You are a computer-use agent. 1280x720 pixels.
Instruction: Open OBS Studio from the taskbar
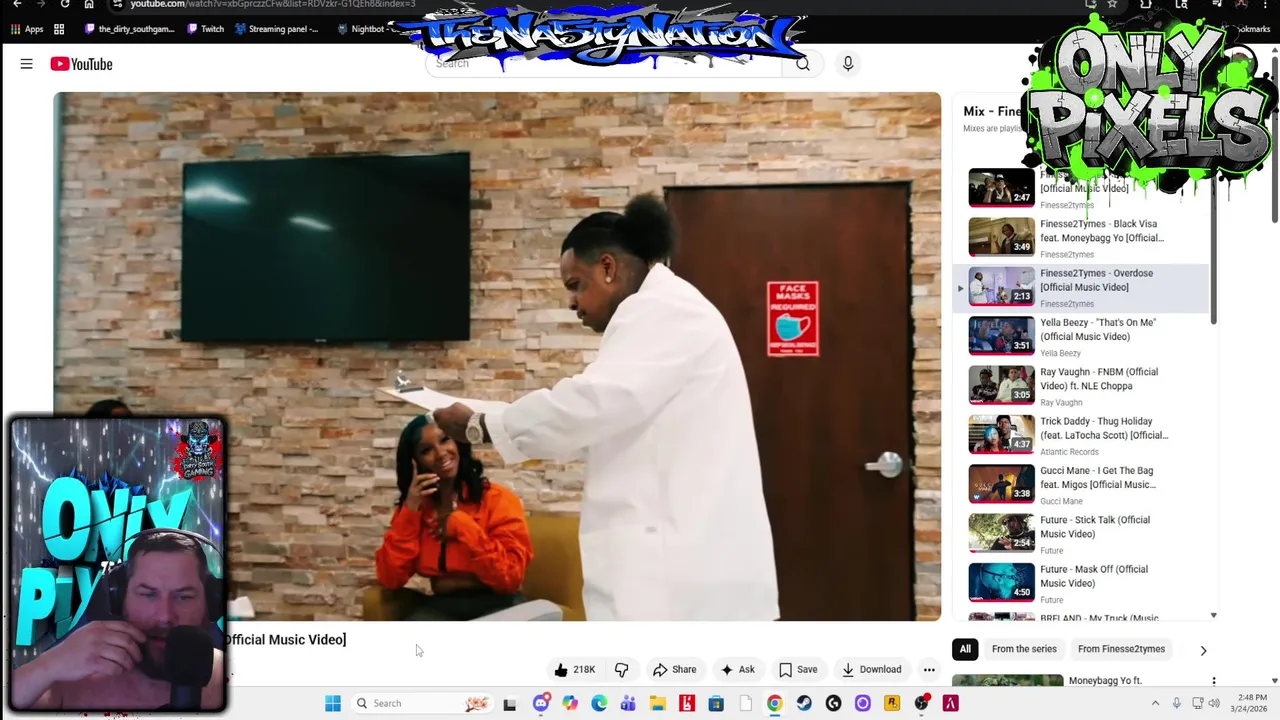[921, 703]
